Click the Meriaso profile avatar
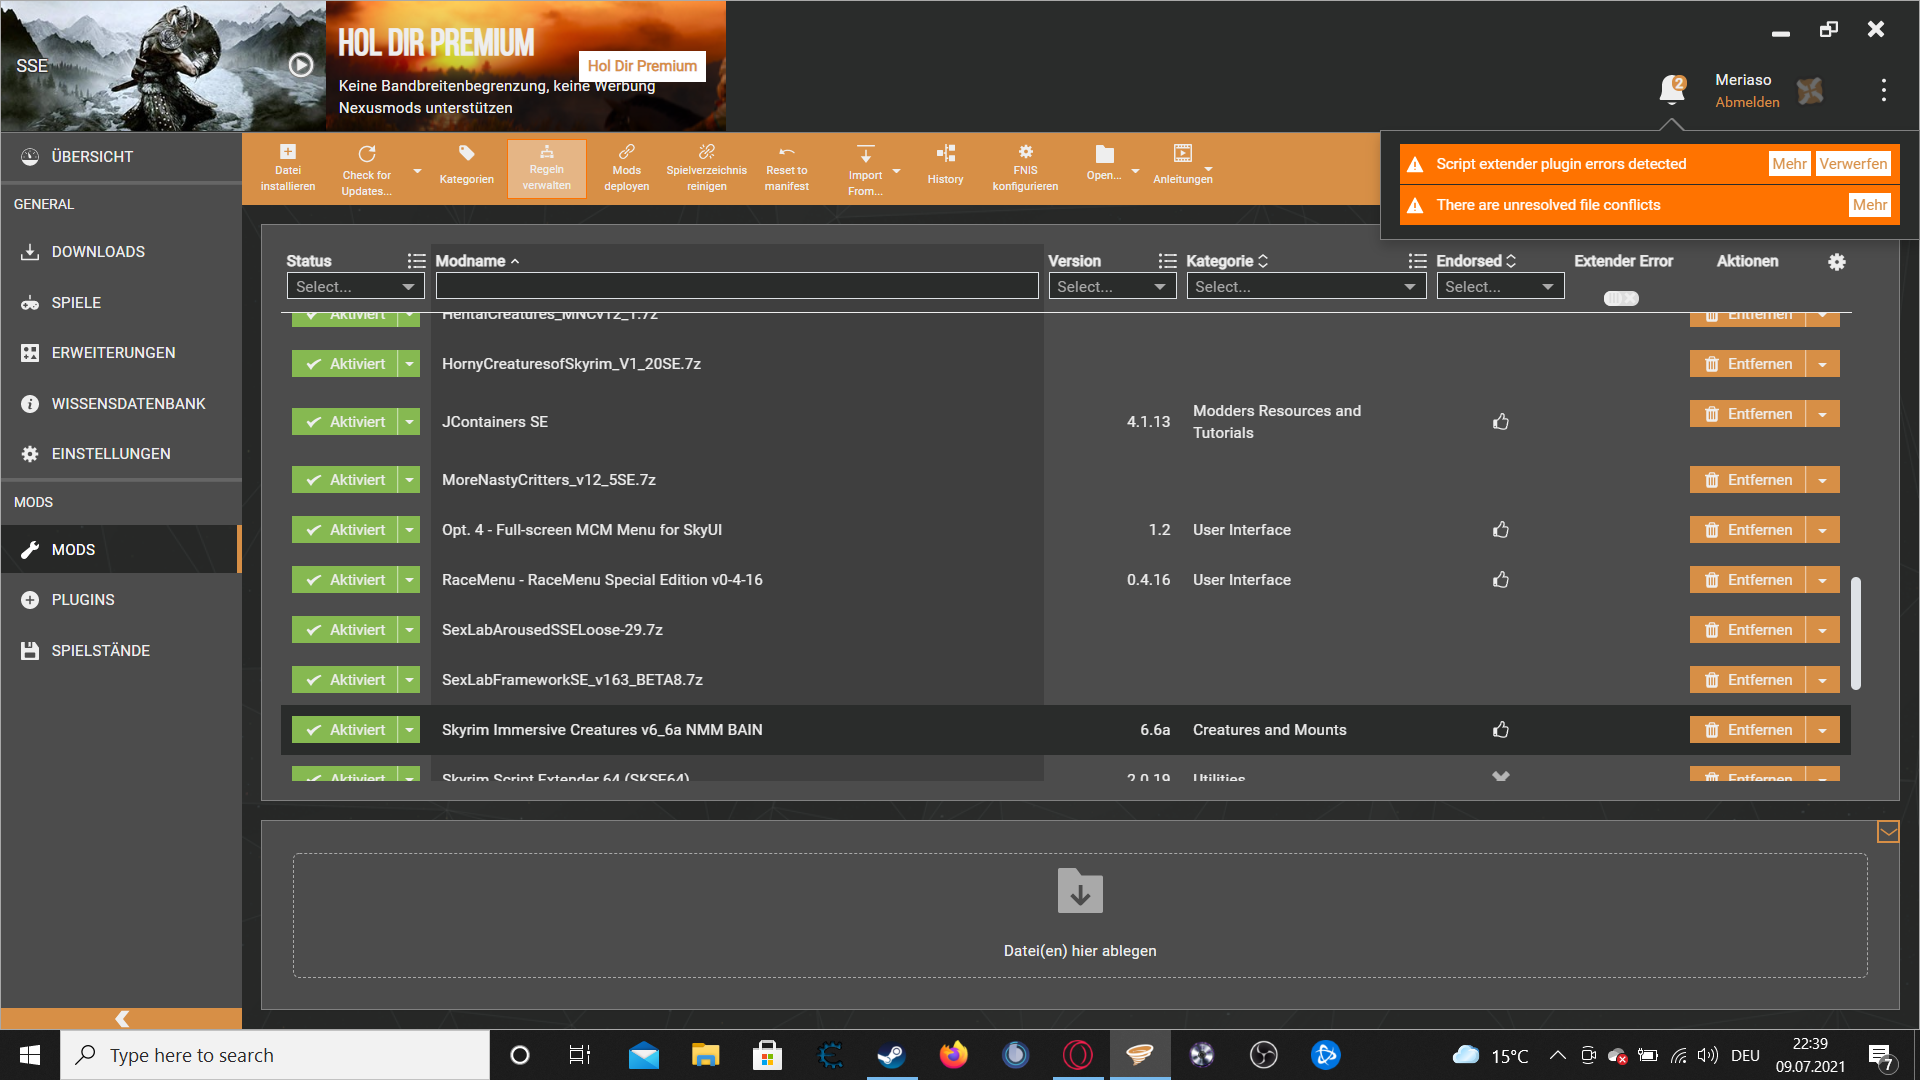Image resolution: width=1920 pixels, height=1080 pixels. 1810,91
